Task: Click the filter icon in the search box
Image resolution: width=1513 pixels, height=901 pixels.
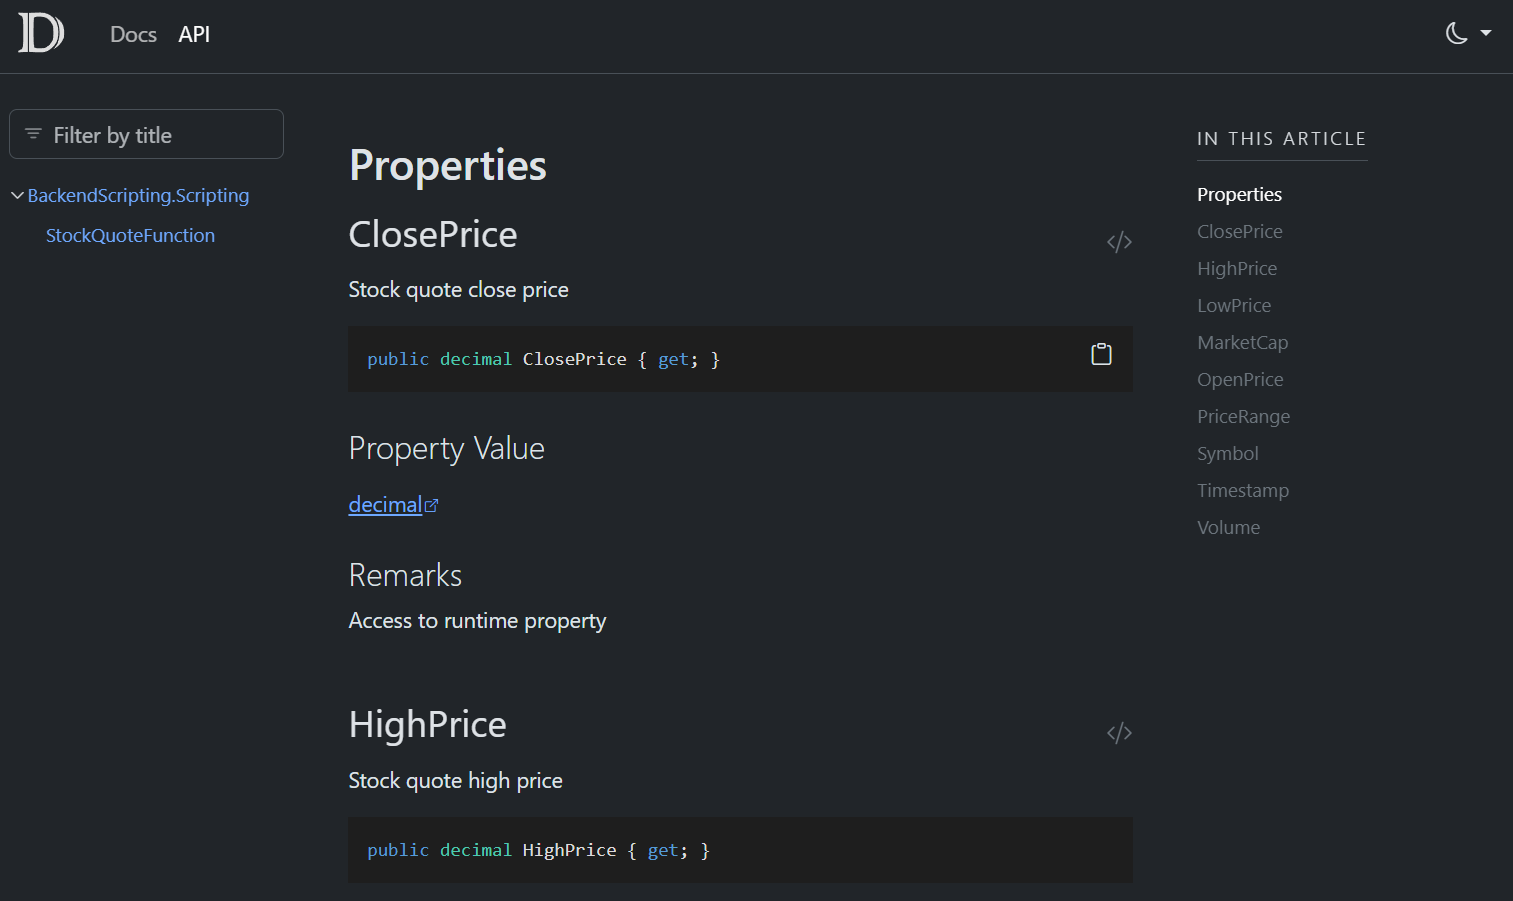Action: click(x=33, y=133)
